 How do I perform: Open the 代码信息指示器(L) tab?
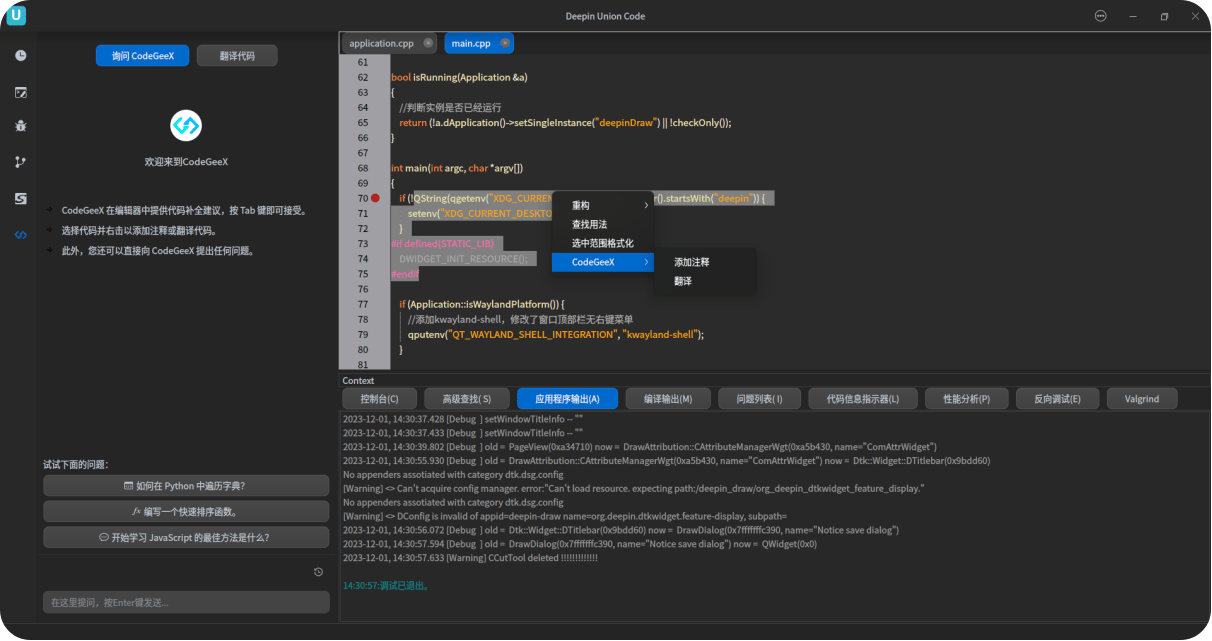(863, 399)
